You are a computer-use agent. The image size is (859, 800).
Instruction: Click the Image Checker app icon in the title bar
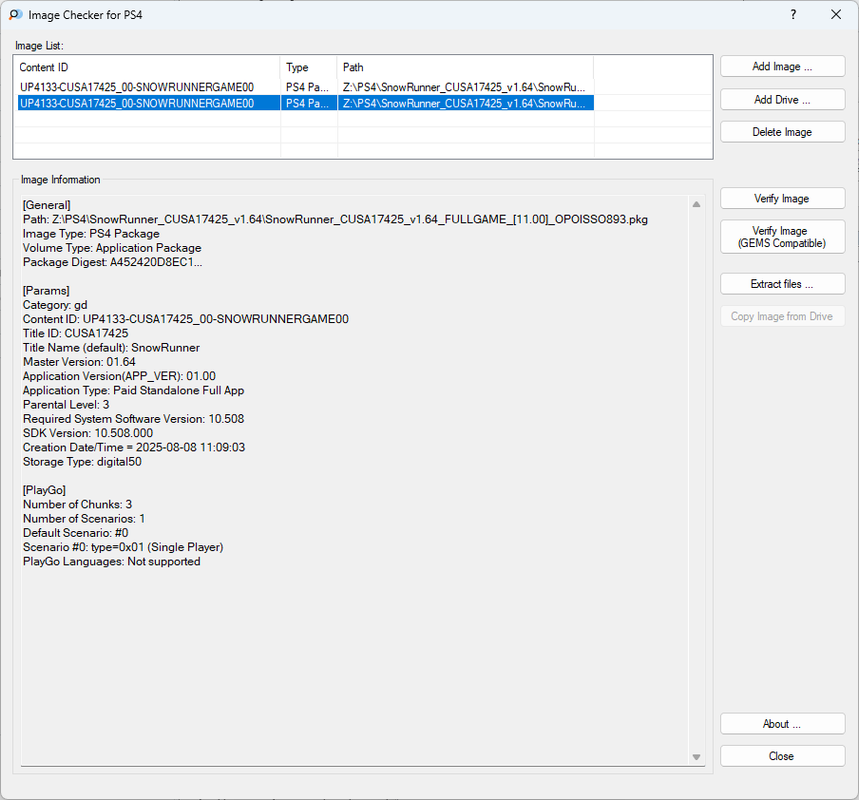[x=15, y=15]
